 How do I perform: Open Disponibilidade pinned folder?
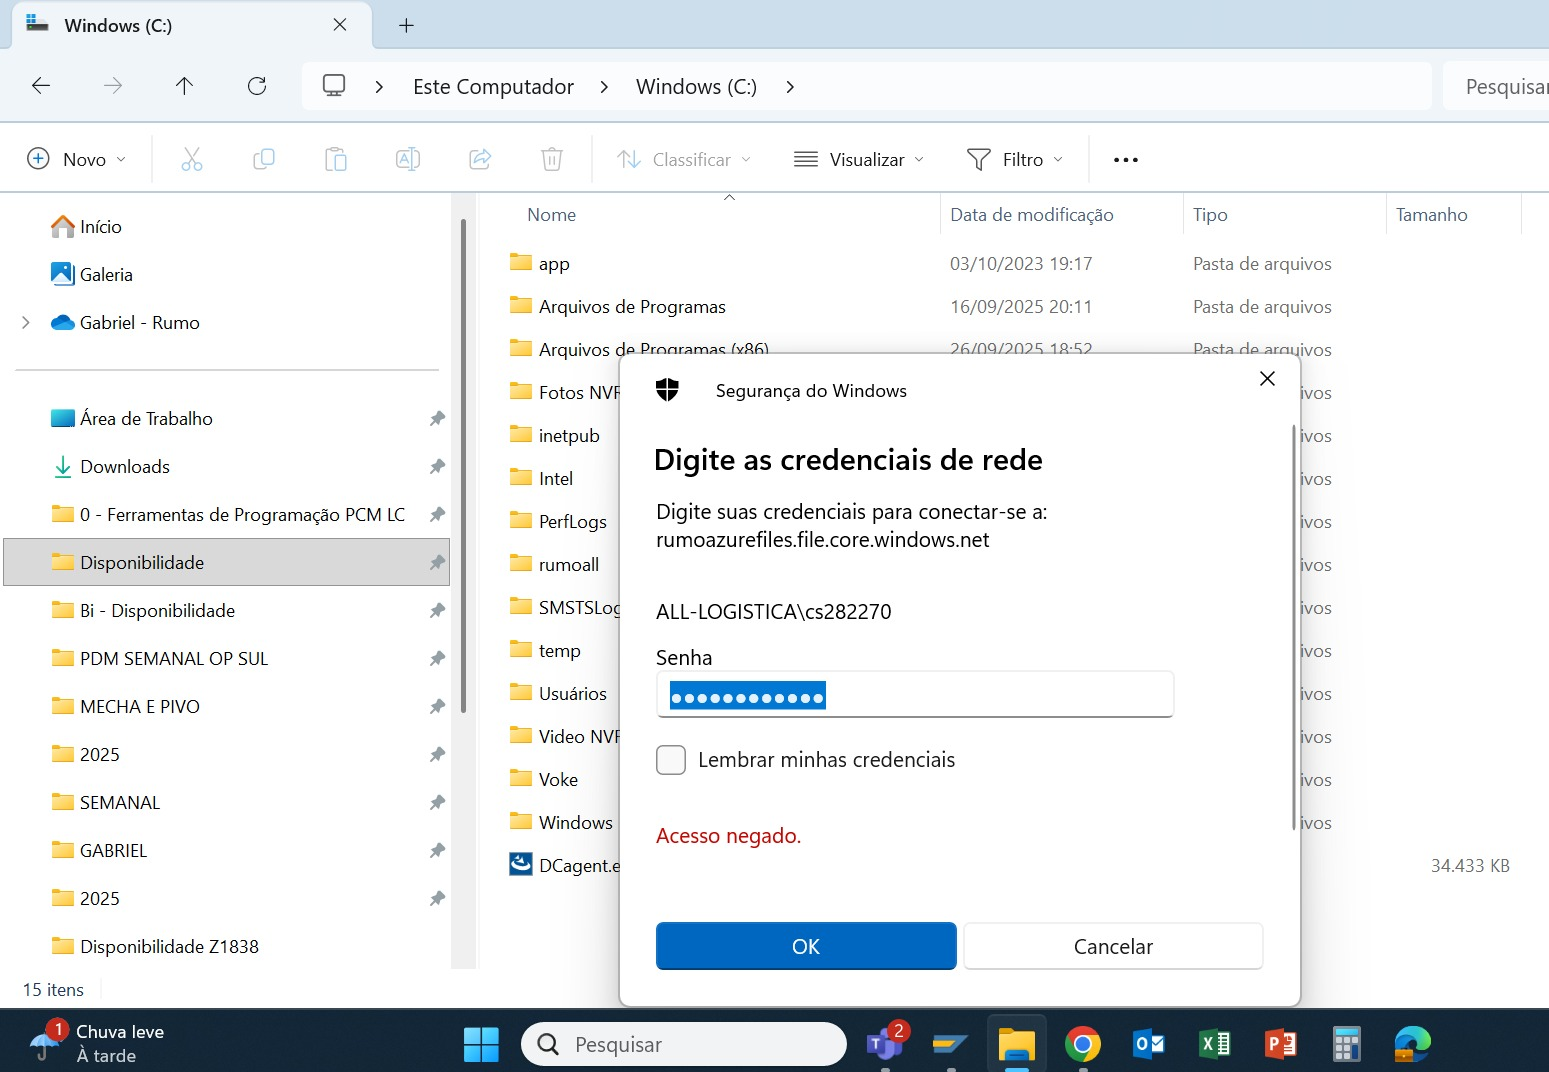(227, 562)
